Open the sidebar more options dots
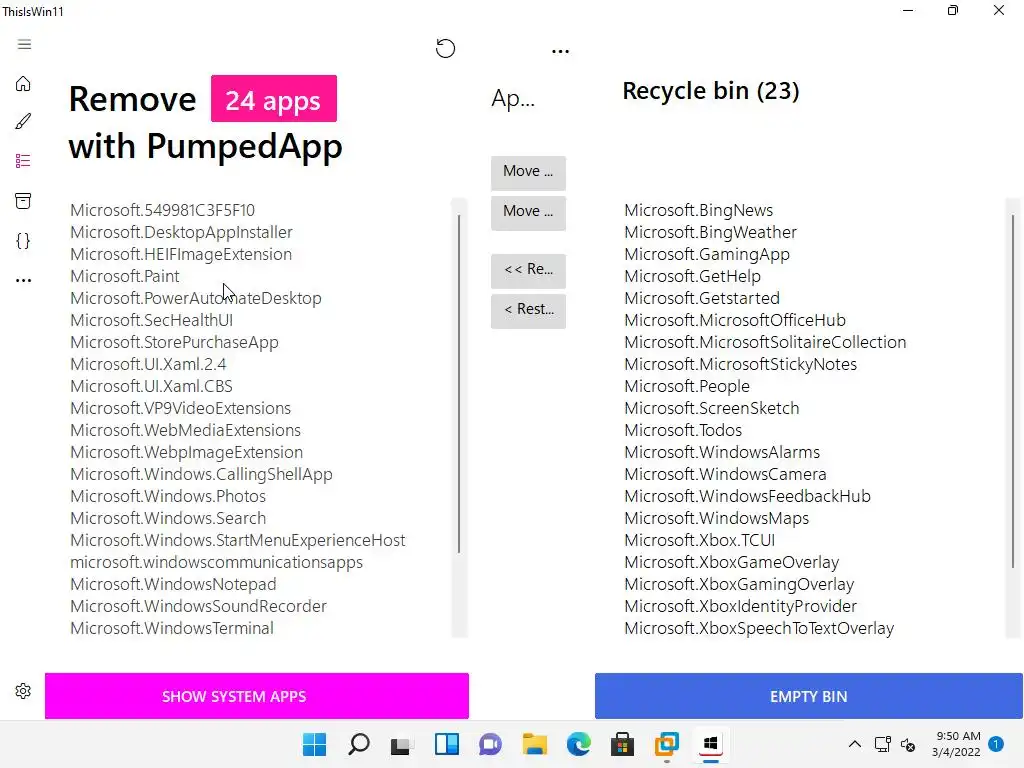1024x768 pixels. coord(23,280)
